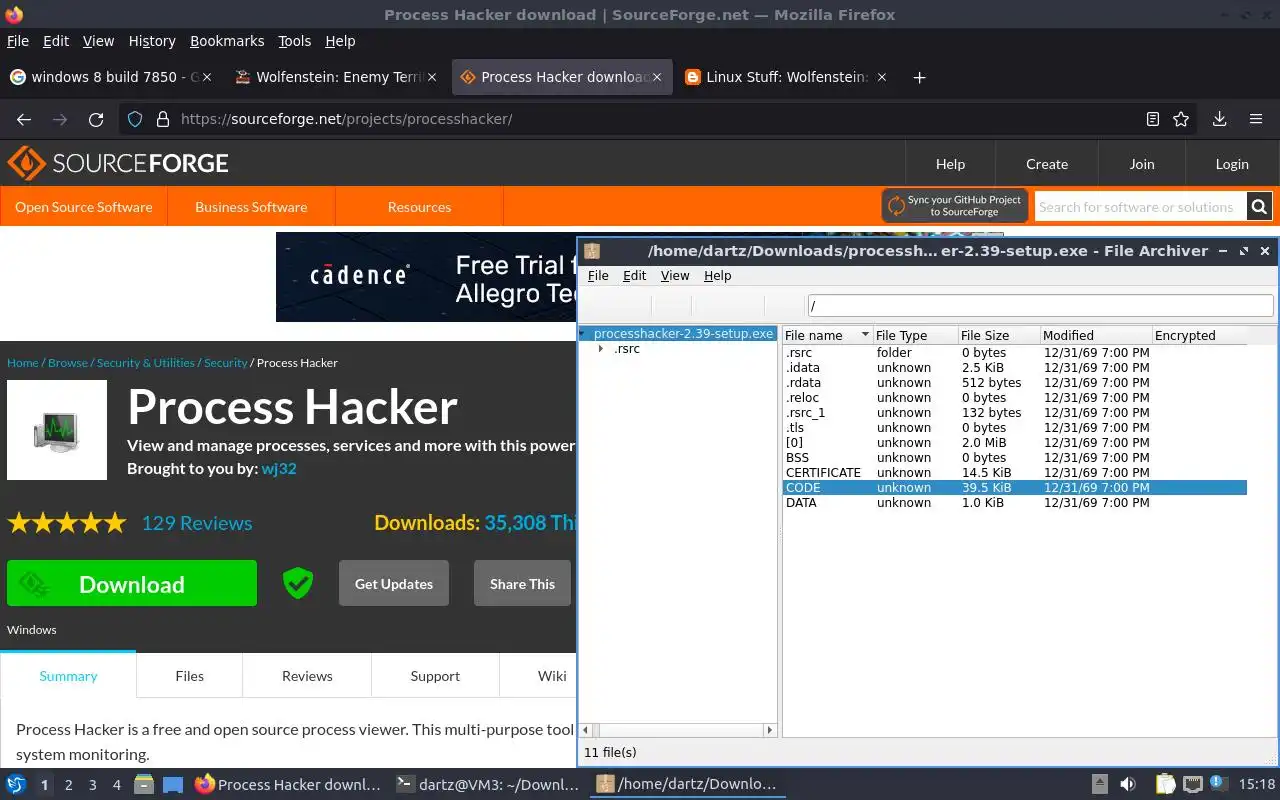This screenshot has height=800, width=1280.
Task: Switch to the Wolfenstein: Enemy Territory tab
Action: (x=337, y=77)
